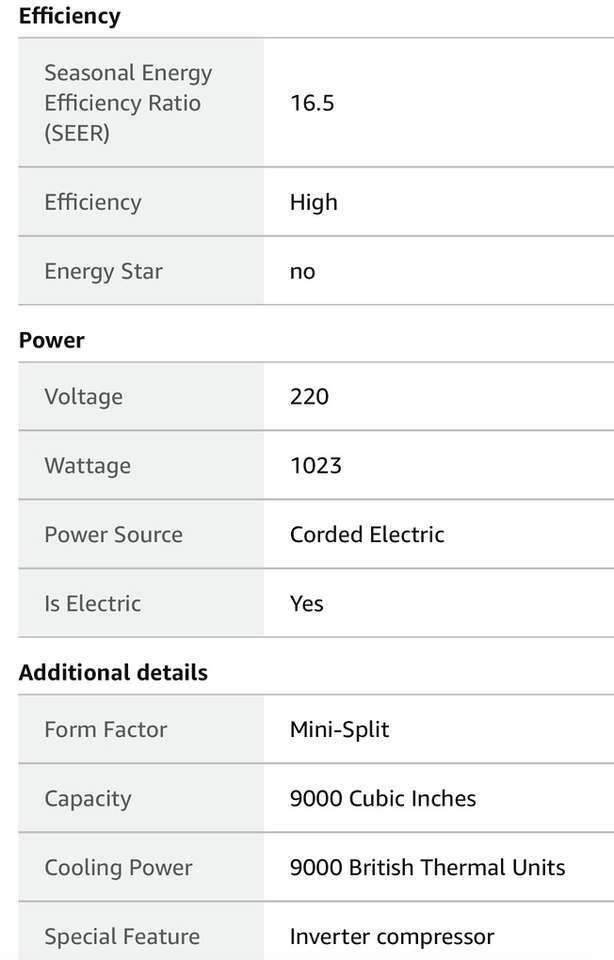This screenshot has width=614, height=960.
Task: Click the Wattage row label
Action: pos(87,465)
